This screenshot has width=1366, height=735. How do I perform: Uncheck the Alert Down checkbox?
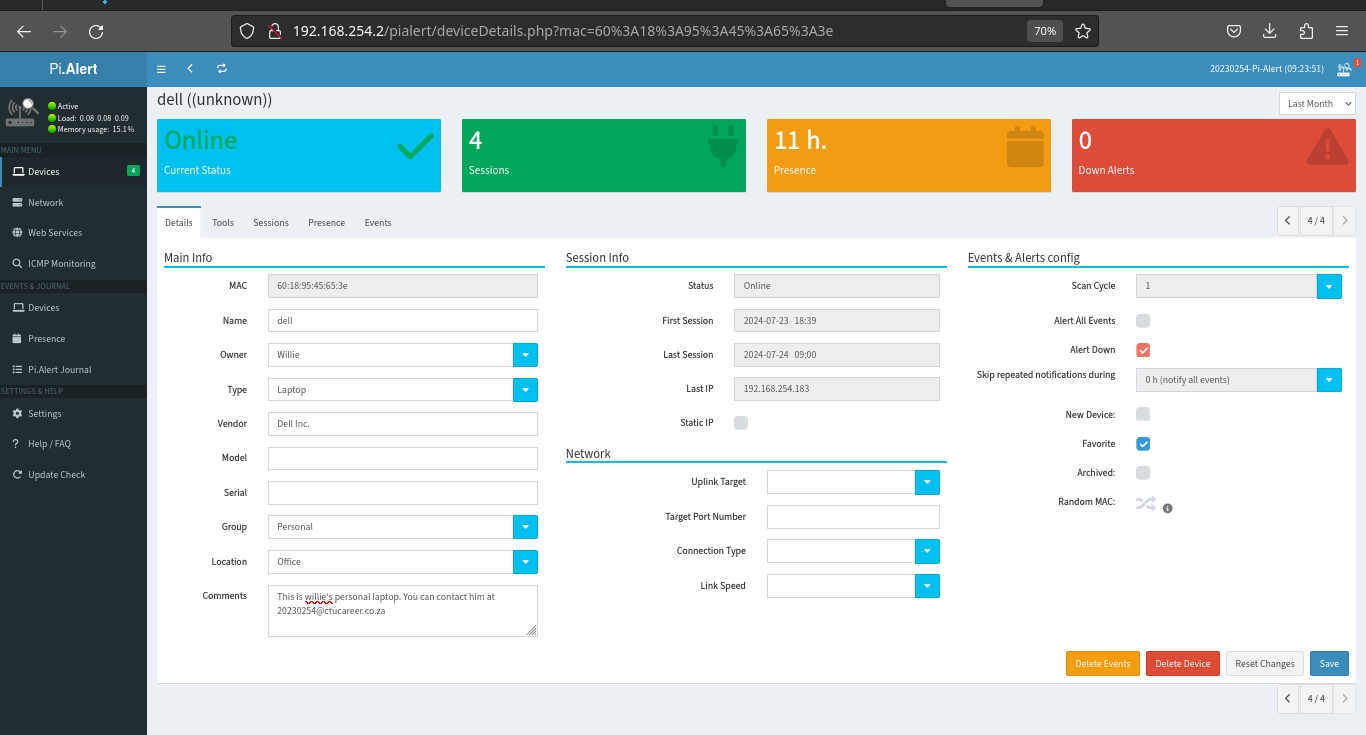tap(1143, 350)
